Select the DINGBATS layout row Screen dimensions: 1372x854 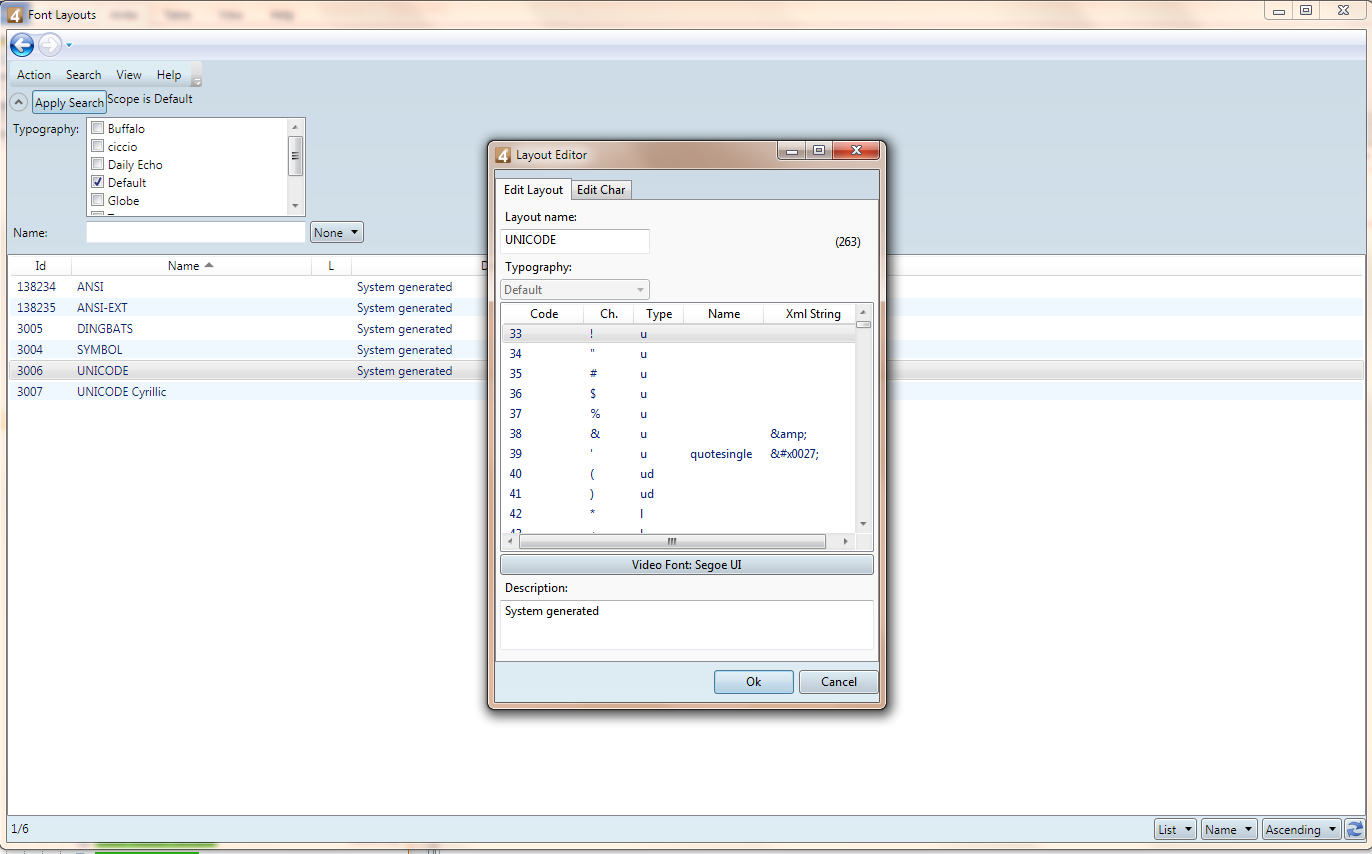click(x=687, y=329)
